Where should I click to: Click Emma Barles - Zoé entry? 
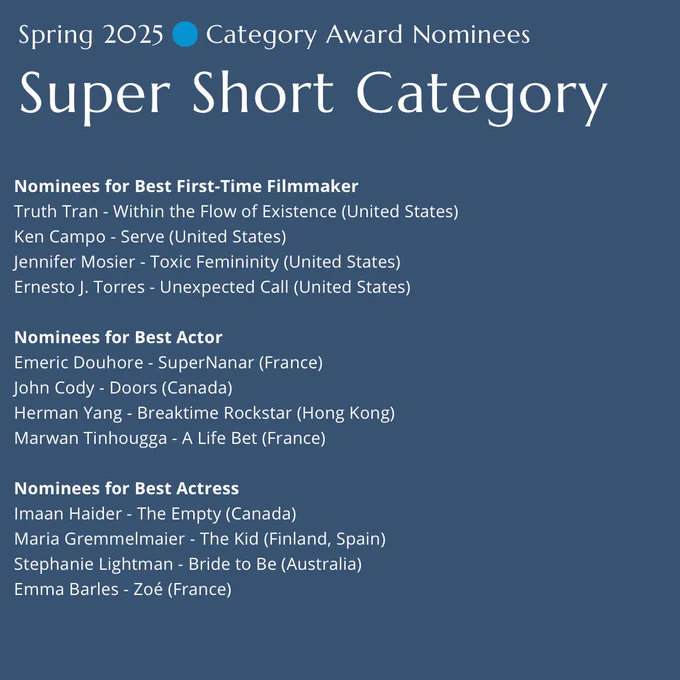[x=123, y=589]
